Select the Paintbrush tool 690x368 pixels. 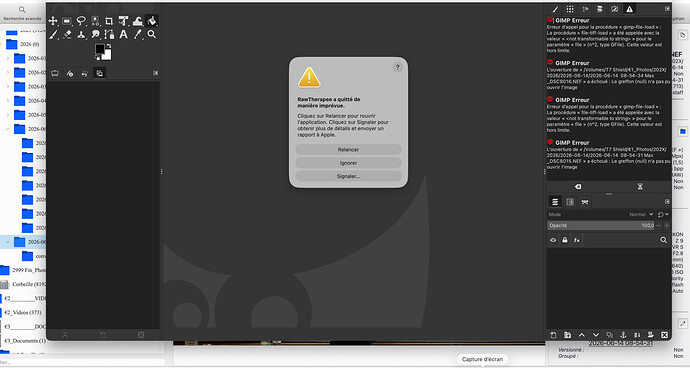pos(53,34)
